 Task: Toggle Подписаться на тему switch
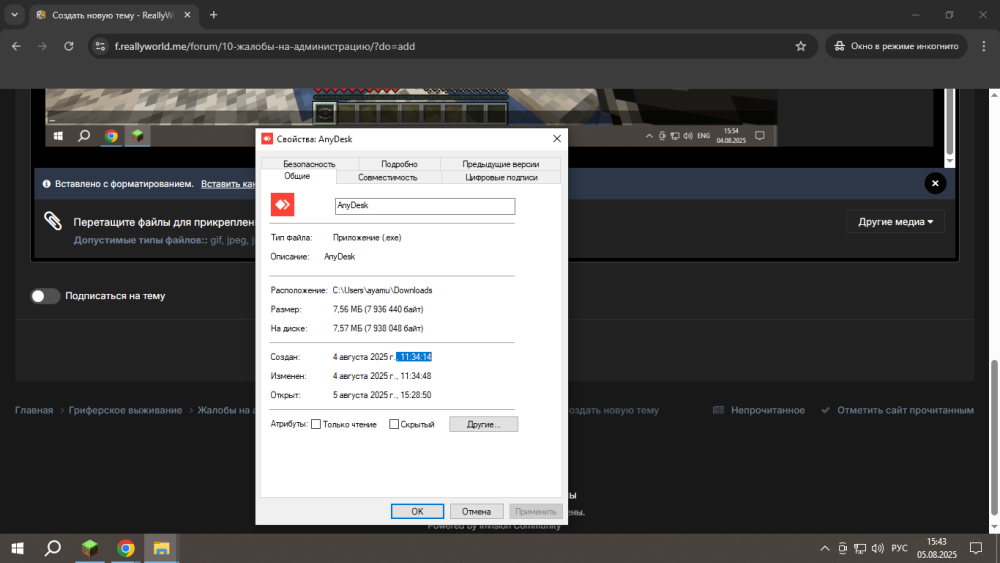click(x=45, y=296)
